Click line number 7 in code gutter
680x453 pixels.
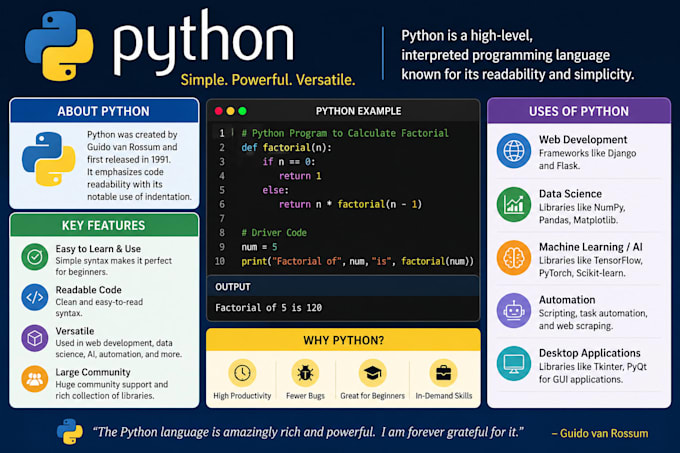[x=222, y=218]
